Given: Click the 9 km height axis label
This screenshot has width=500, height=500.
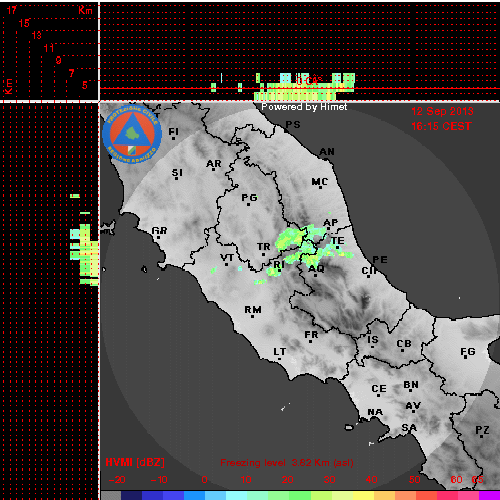Looking at the screenshot, I should [x=59, y=60].
